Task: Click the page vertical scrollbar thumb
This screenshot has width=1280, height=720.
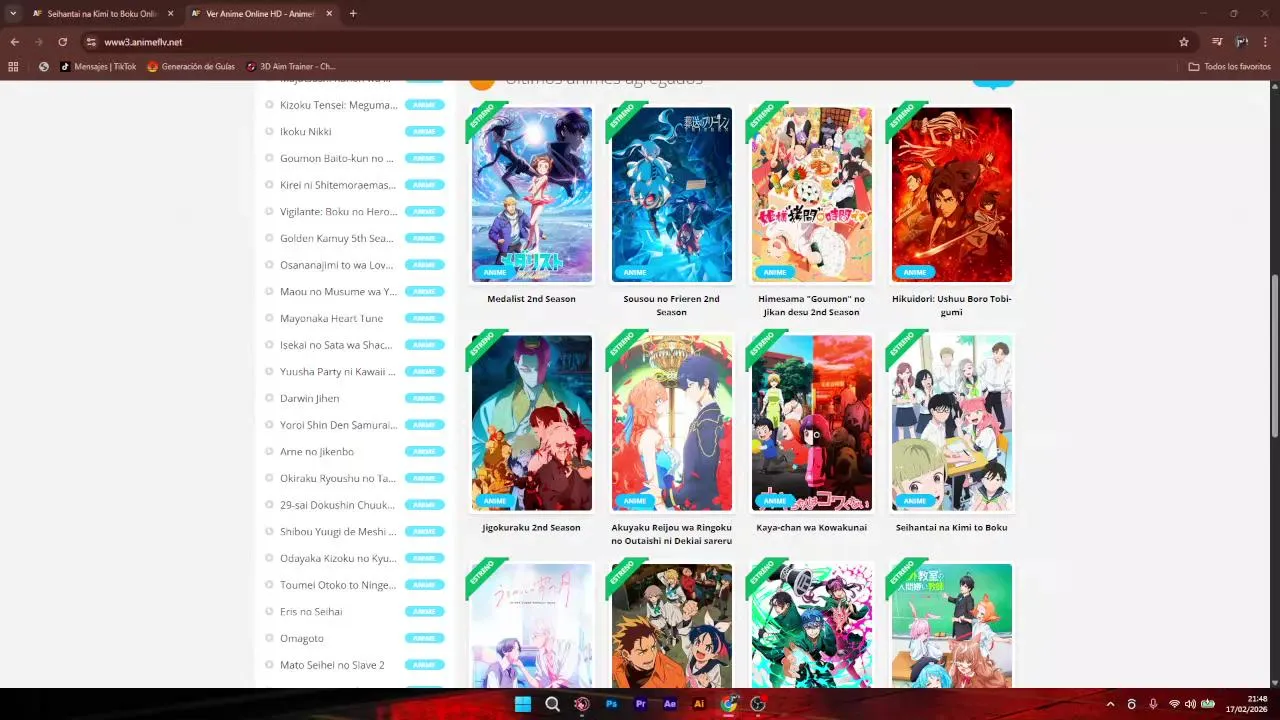Action: (1274, 356)
